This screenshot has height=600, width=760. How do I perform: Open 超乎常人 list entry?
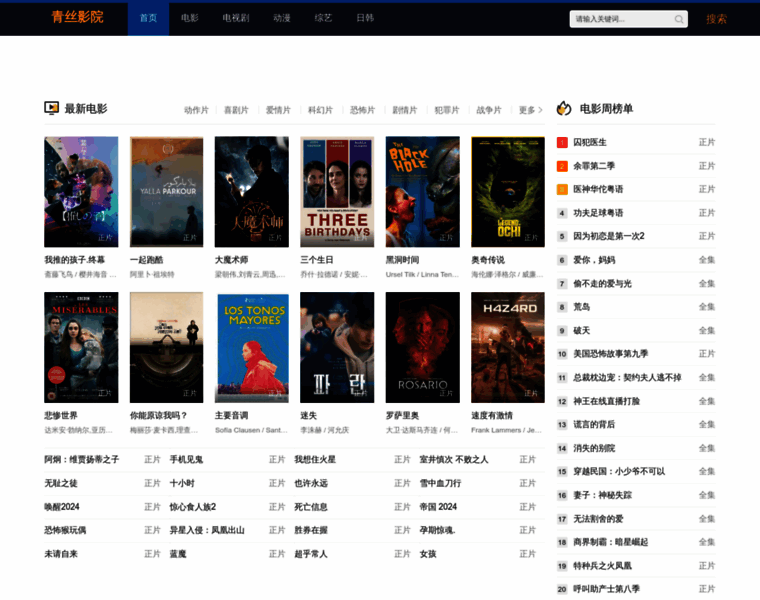pyautogui.click(x=311, y=554)
